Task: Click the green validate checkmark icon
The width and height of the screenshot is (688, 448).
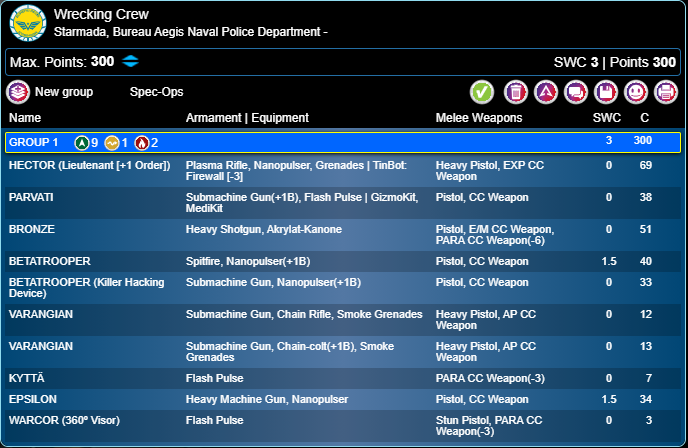Action: pos(482,92)
